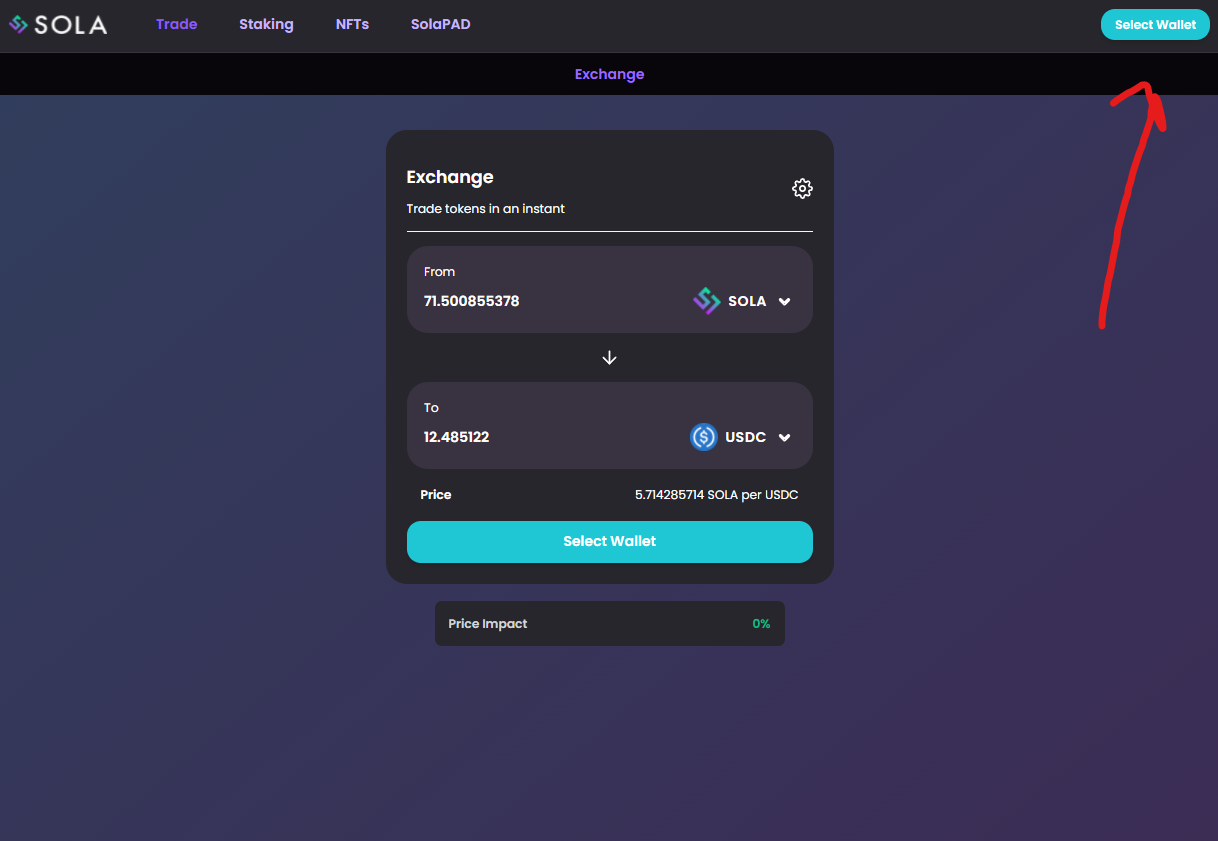Click the From label
Screen dimensions: 1218x841
click(x=440, y=272)
